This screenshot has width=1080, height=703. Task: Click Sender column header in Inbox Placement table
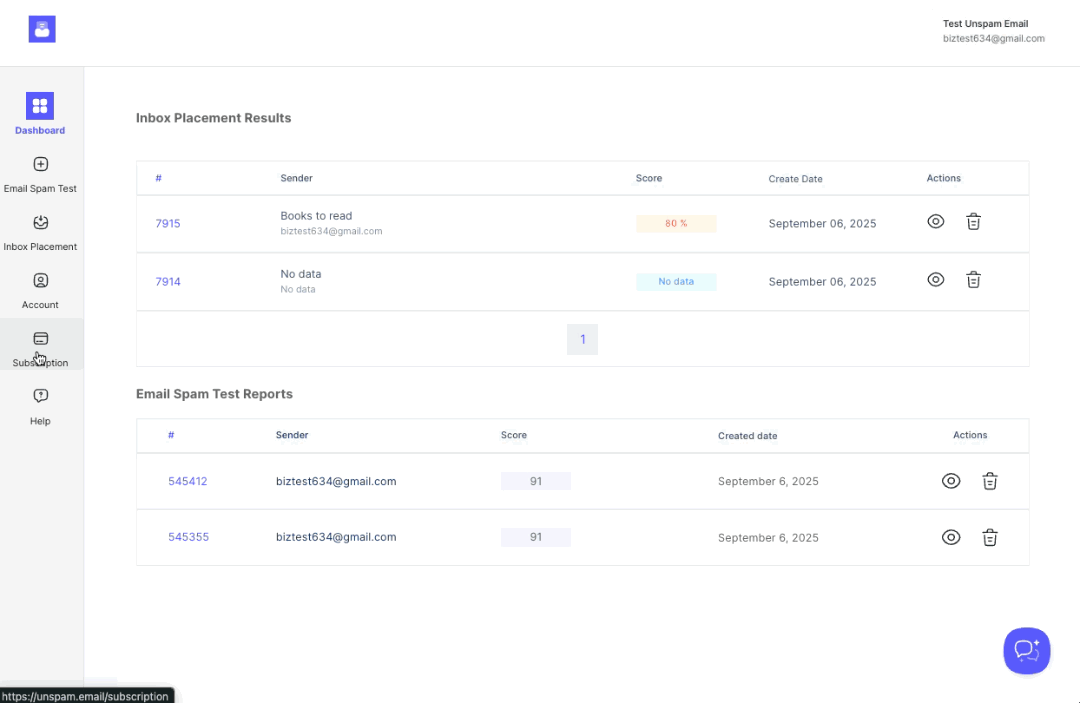pos(296,178)
